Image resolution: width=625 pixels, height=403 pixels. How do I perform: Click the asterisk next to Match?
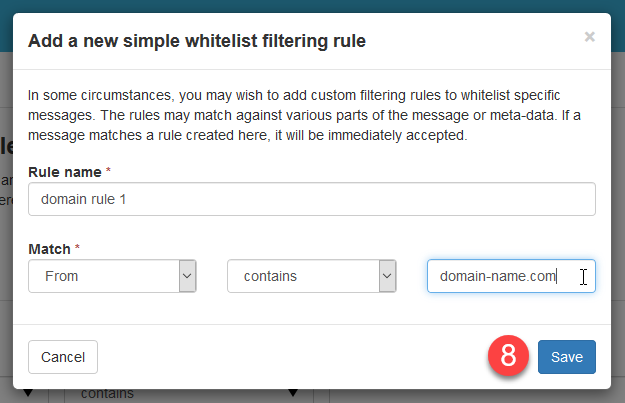[x=78, y=247]
